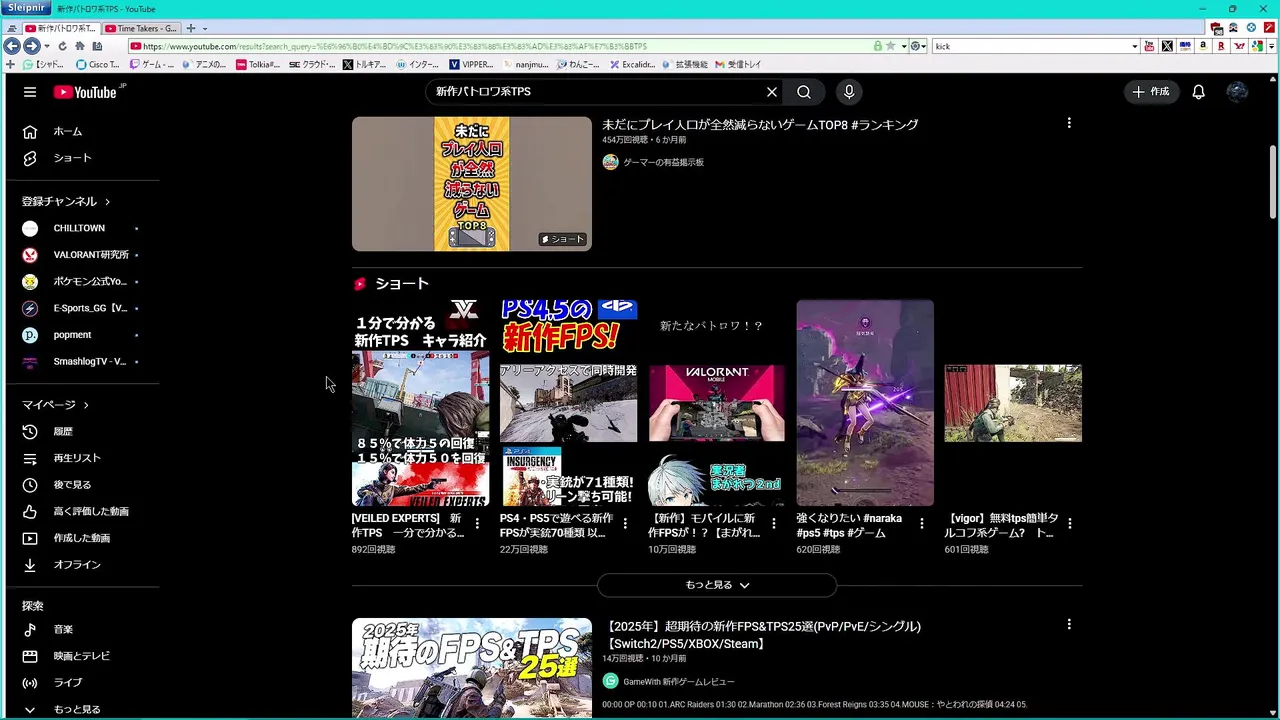Open GameWith 新作ゲームレビュー channel link
1280x720 pixels.
pos(679,681)
